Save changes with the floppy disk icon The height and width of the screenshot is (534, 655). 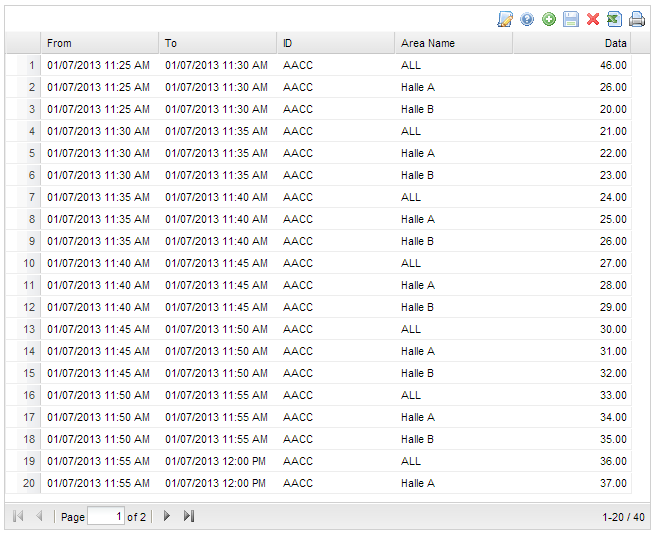click(x=571, y=19)
